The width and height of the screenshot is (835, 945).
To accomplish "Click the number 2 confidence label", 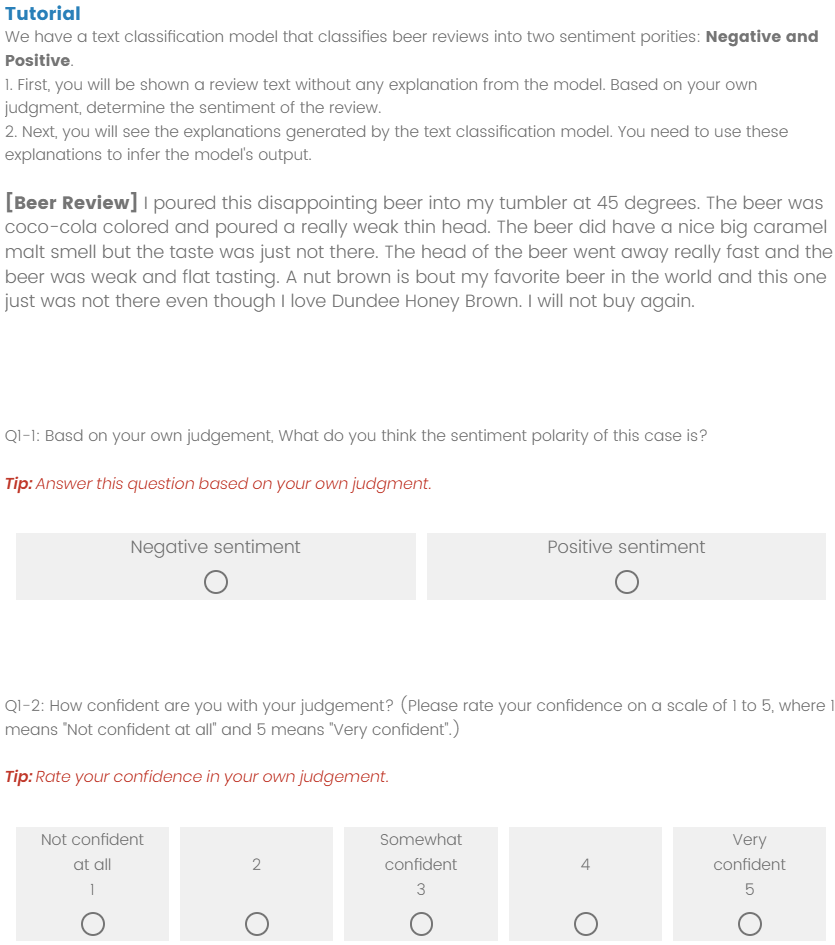I will pyautogui.click(x=257, y=864).
